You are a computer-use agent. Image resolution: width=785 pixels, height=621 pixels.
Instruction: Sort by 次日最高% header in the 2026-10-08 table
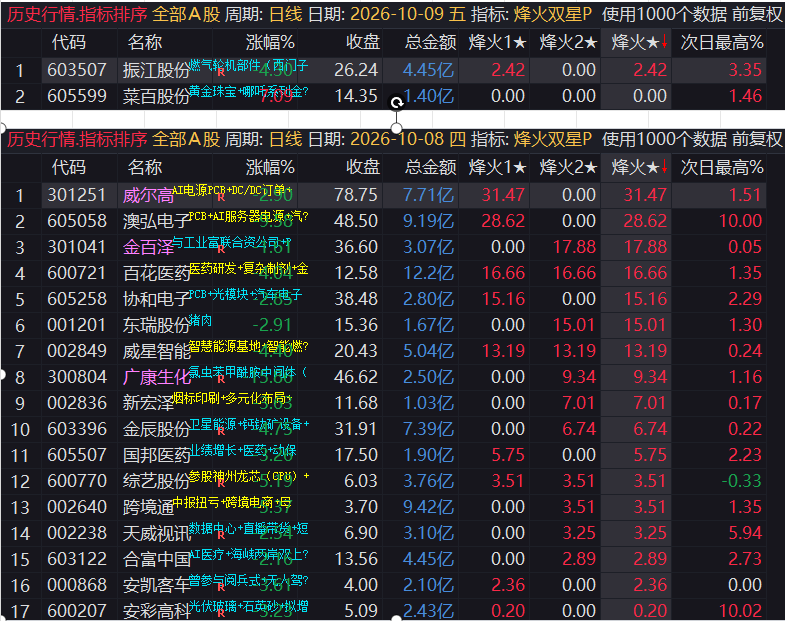pyautogui.click(x=722, y=167)
